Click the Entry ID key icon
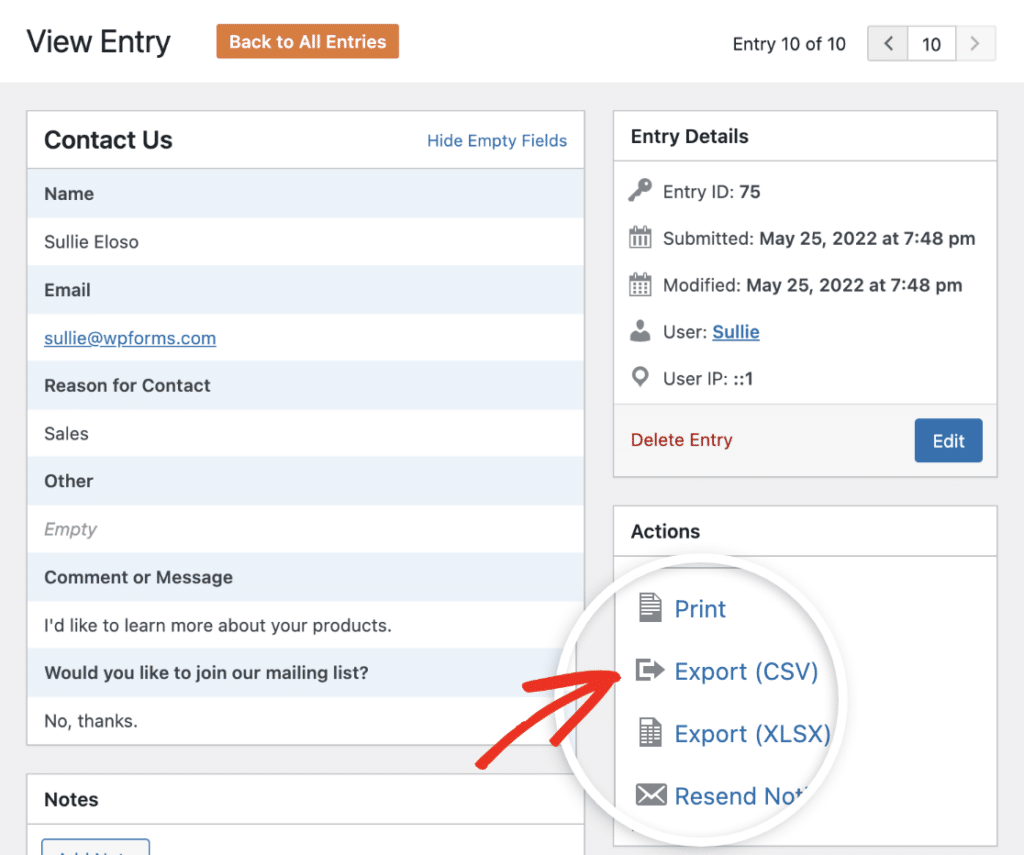The image size is (1024, 855). click(x=640, y=191)
